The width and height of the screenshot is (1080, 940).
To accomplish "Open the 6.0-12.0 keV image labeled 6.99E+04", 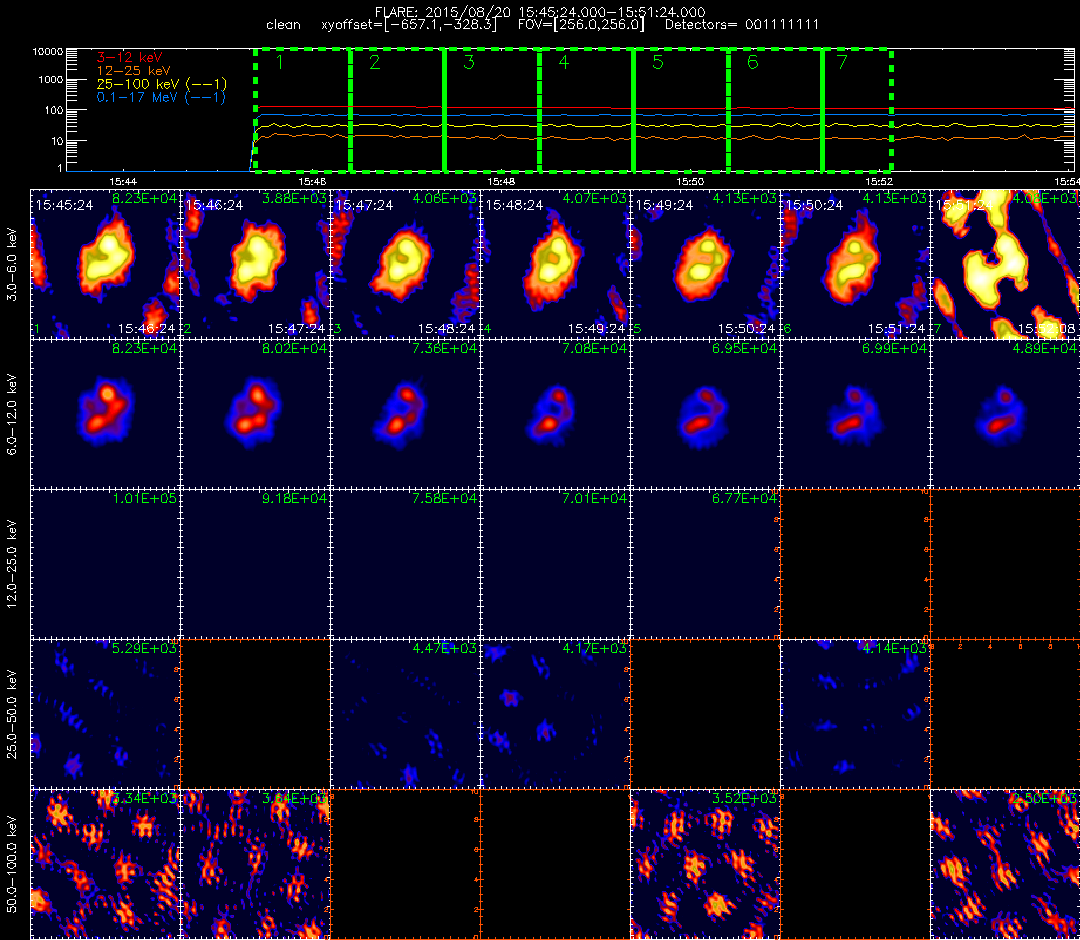I will click(855, 414).
